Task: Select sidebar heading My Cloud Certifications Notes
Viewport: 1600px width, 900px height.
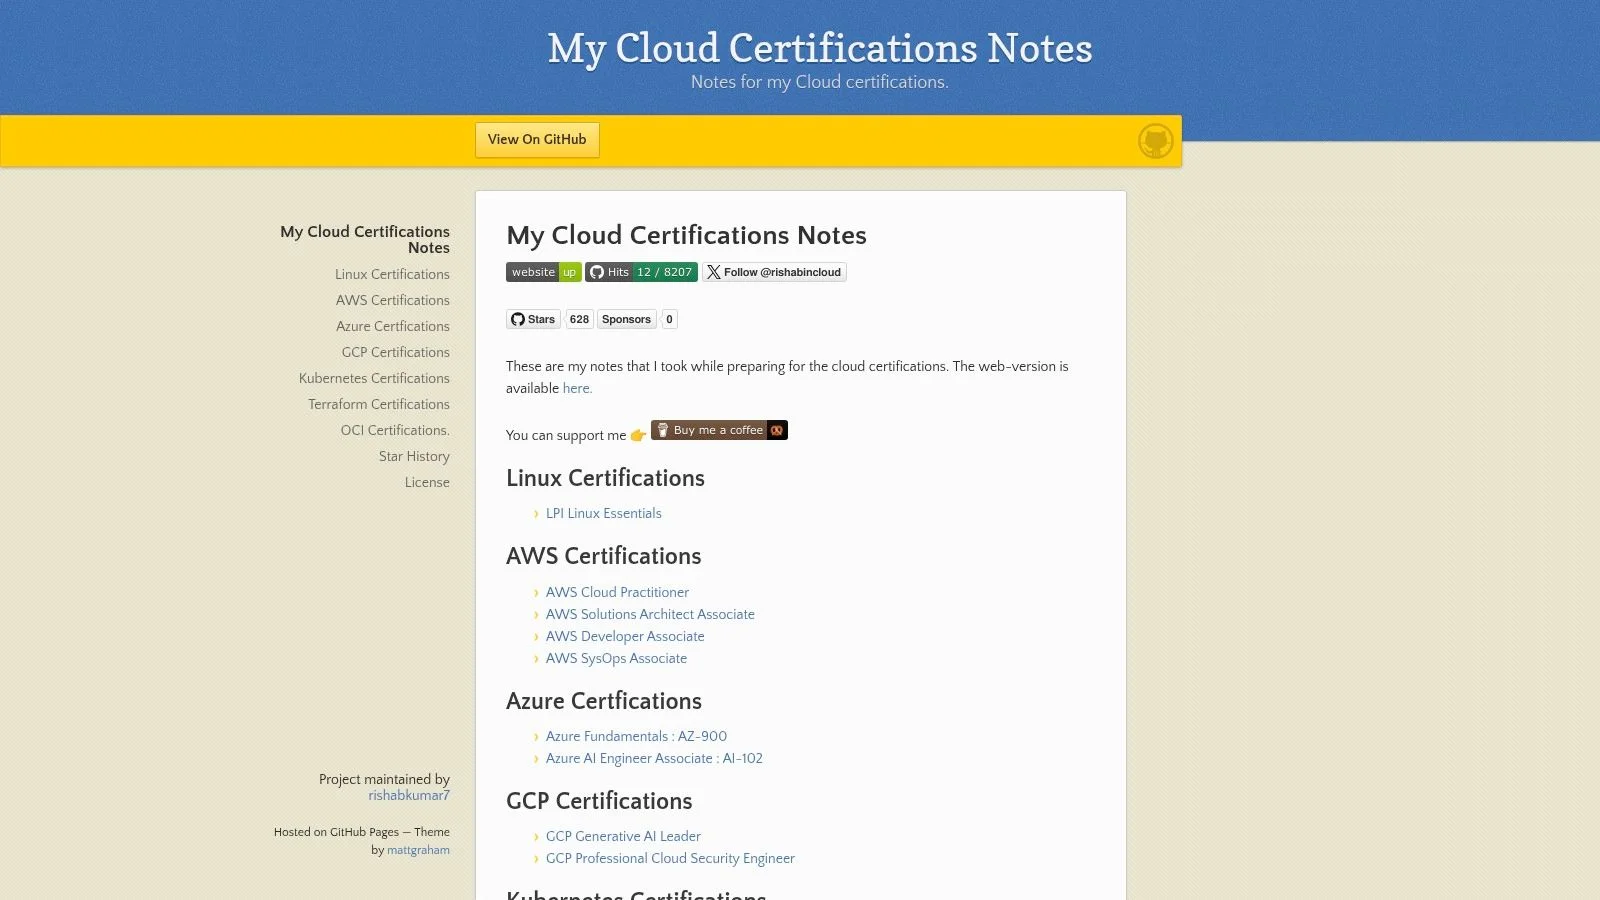Action: 365,240
